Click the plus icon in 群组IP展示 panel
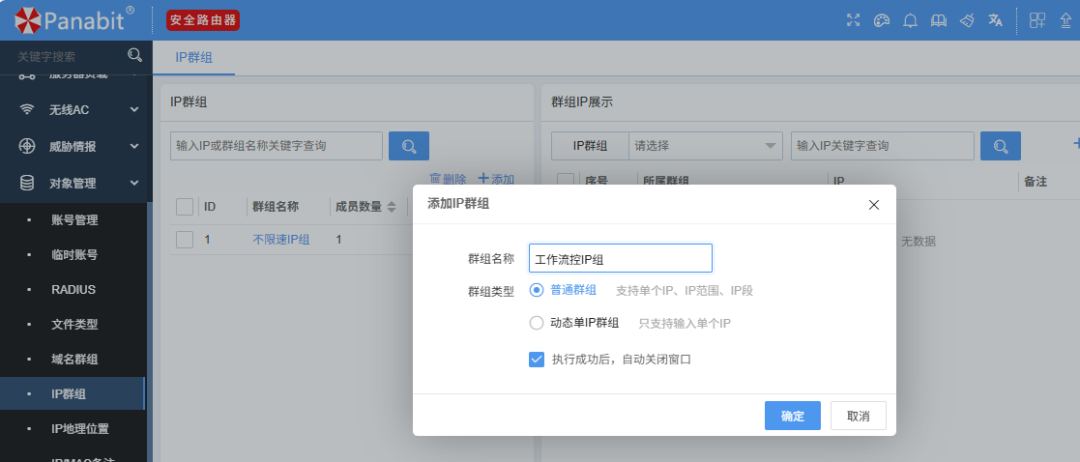 coord(1076,143)
